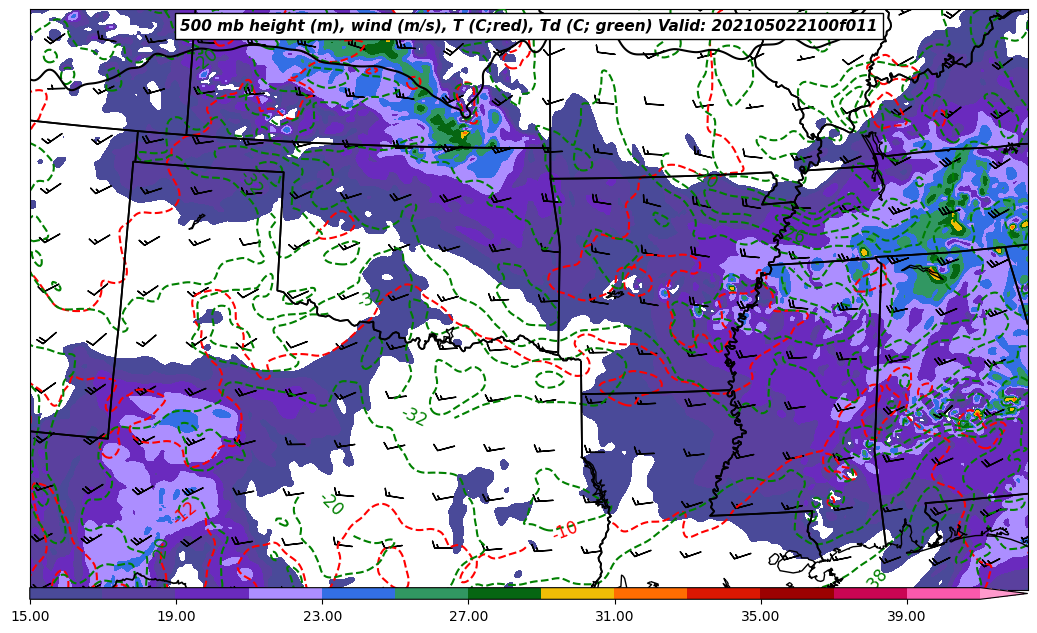Image resolution: width=1037 pixels, height=633 pixels.
Task: Click the 31.00 colorbar tick label
Action: click(614, 616)
